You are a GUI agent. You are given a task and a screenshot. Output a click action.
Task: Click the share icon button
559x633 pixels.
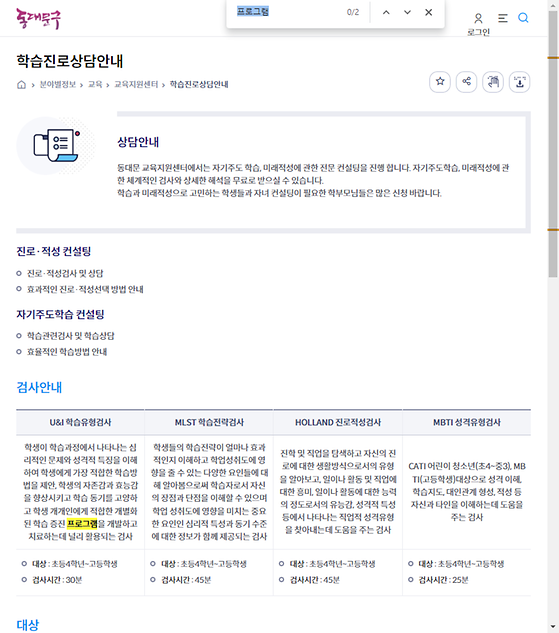466,82
